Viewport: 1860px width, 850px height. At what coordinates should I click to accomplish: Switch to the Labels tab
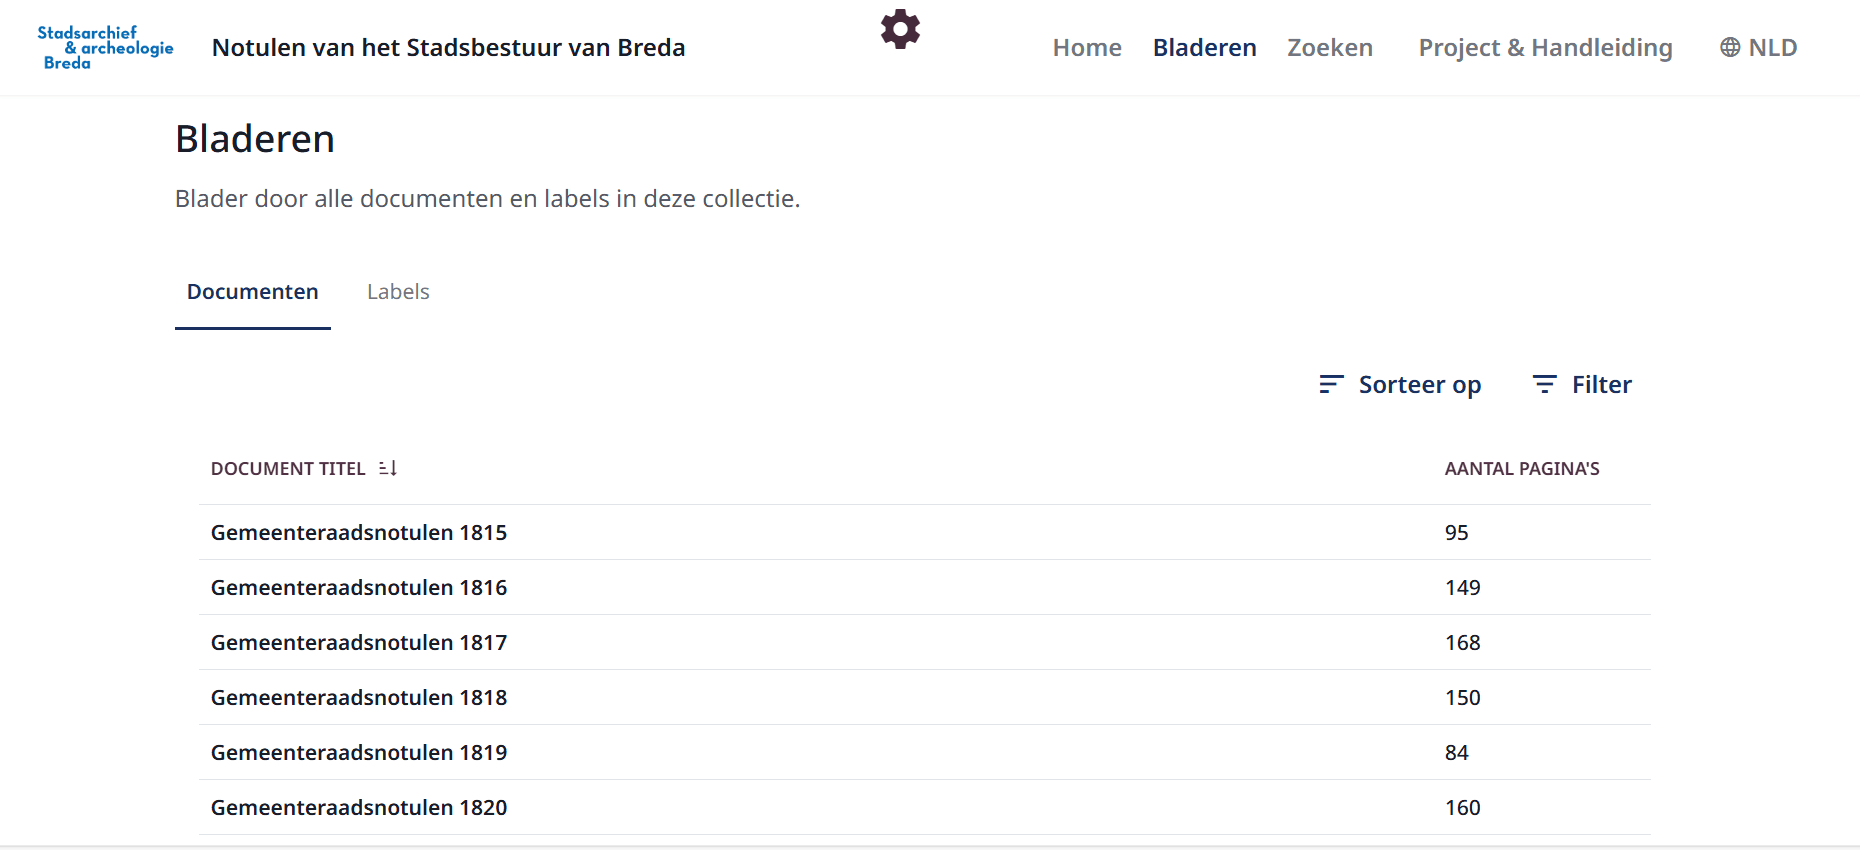398,292
